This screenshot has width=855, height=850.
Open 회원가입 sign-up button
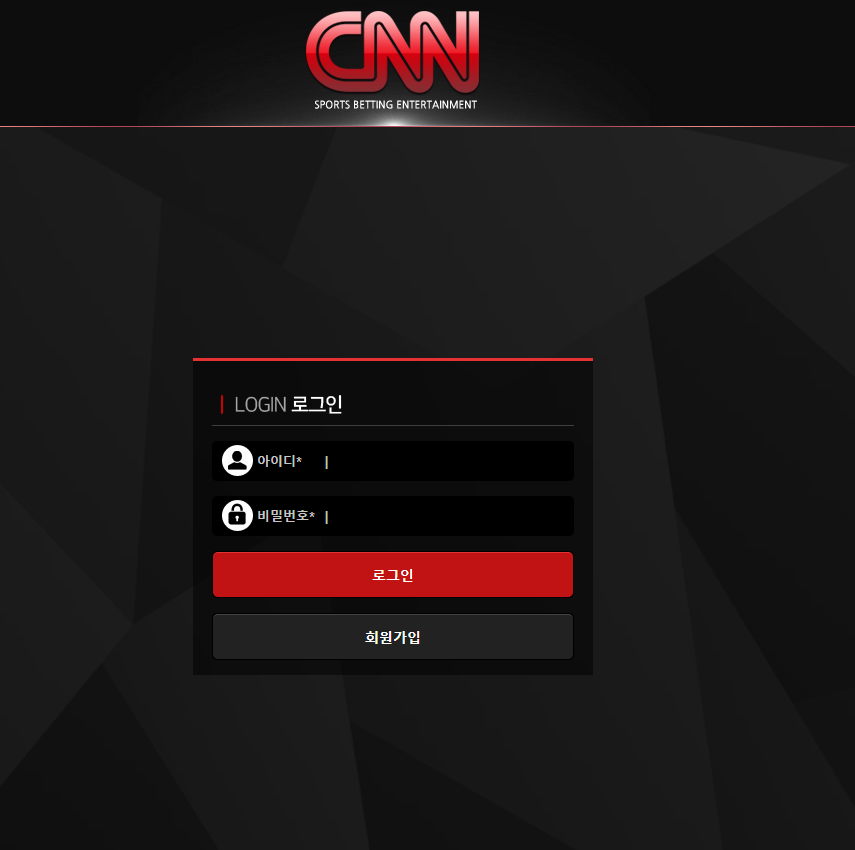tap(393, 637)
